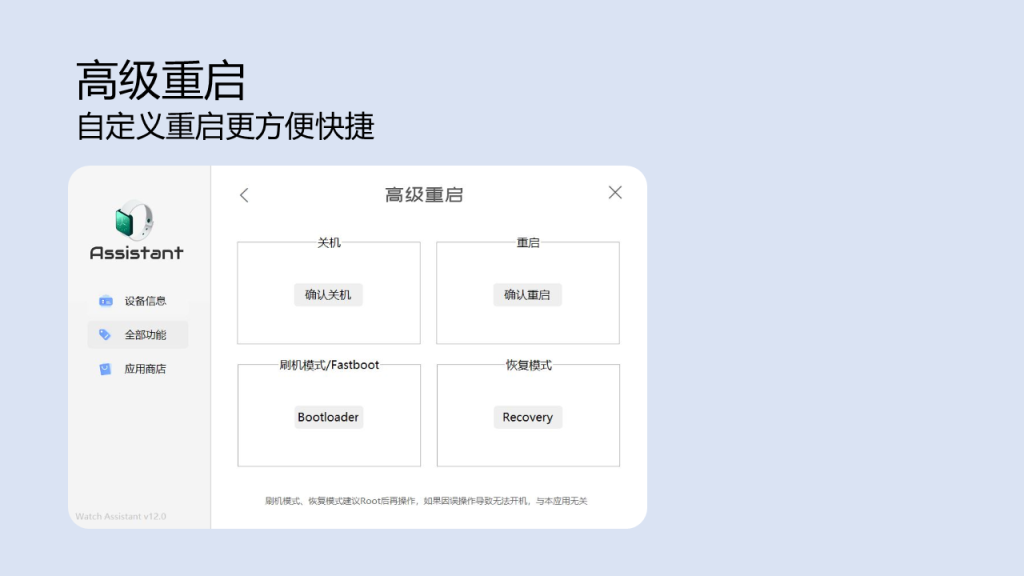Click the 设备信息 sidebar icon
This screenshot has height=576, width=1024.
[x=106, y=301]
